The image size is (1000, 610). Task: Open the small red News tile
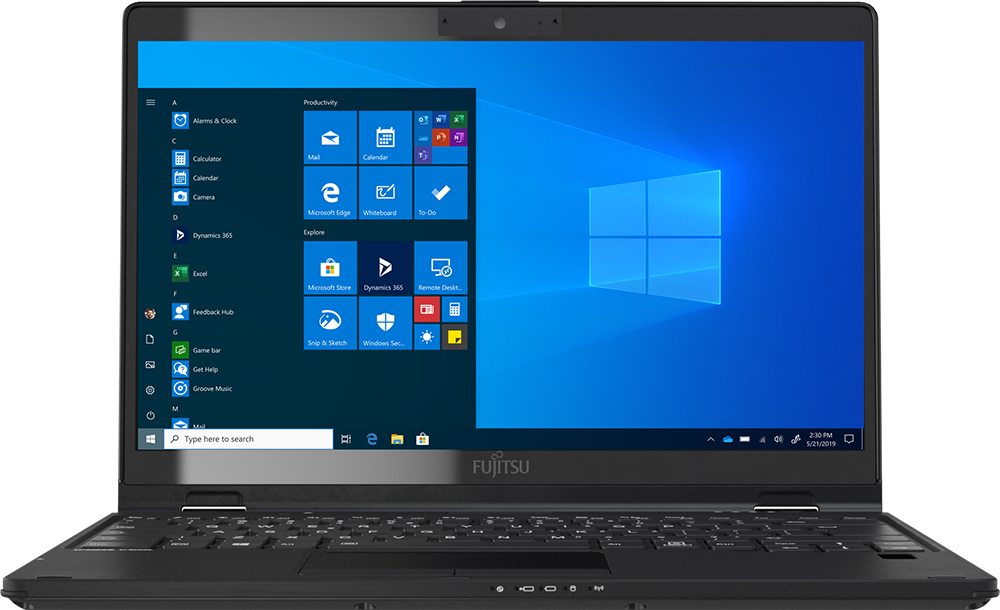tap(427, 309)
